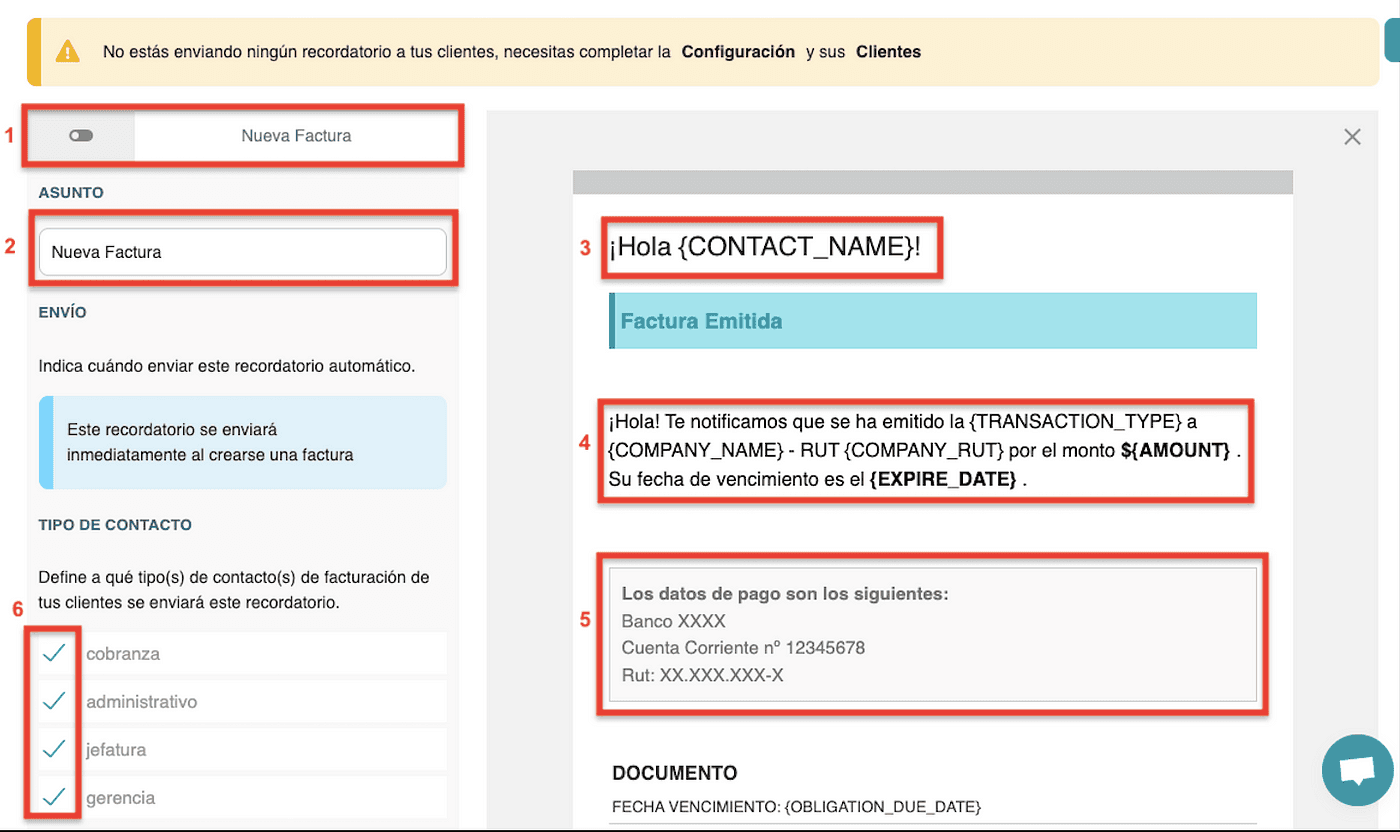The width and height of the screenshot is (1400, 832).
Task: Close the email preview panel
Action: tap(1352, 137)
